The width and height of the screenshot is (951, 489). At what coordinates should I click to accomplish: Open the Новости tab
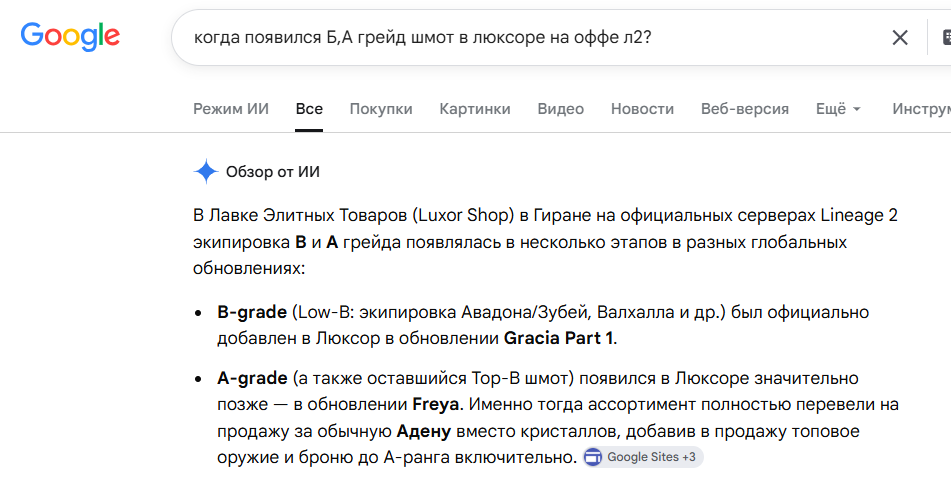tap(642, 109)
